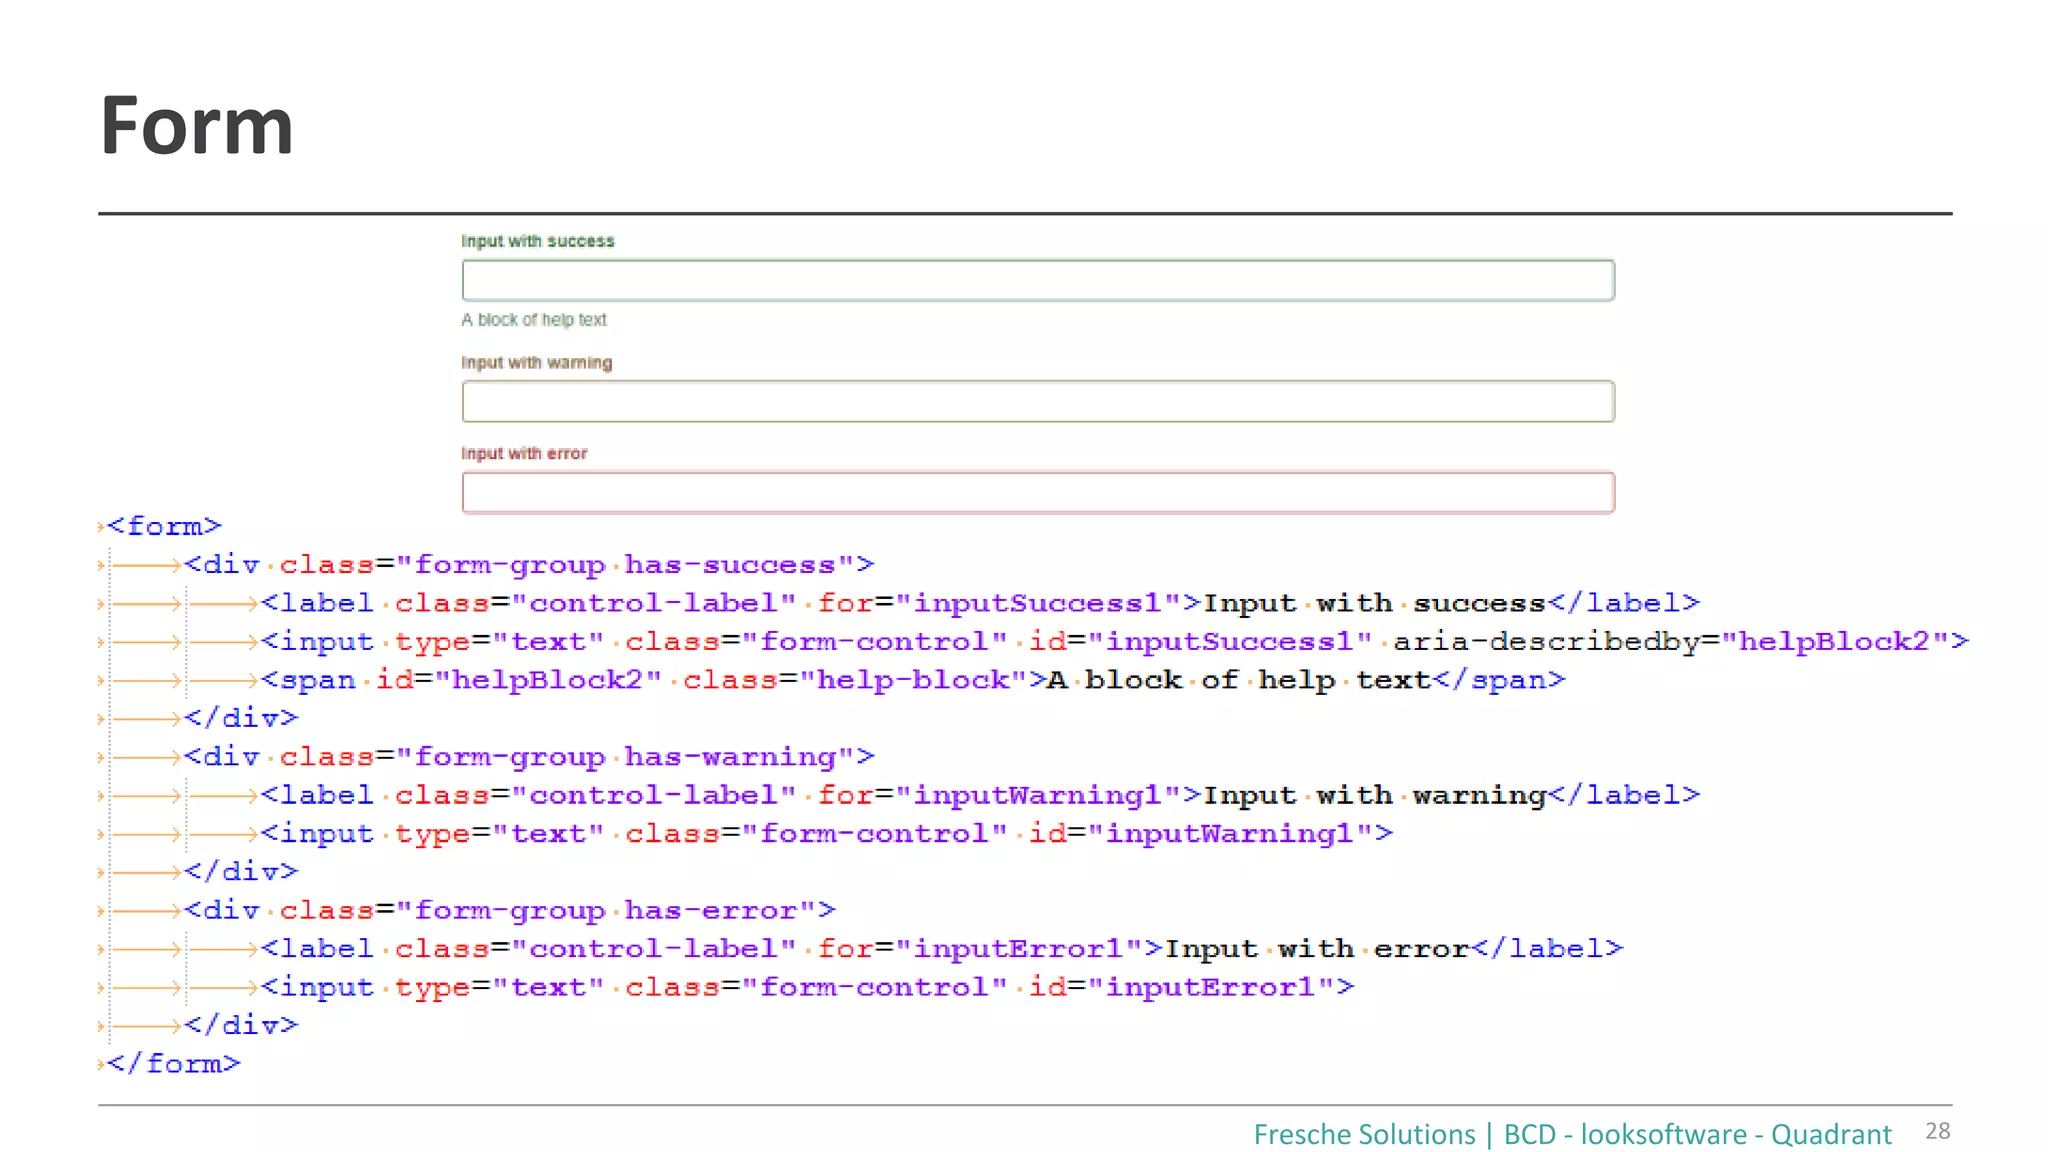Click the inputSuccess1 label code line
The height and width of the screenshot is (1152, 2048).
(x=979, y=603)
